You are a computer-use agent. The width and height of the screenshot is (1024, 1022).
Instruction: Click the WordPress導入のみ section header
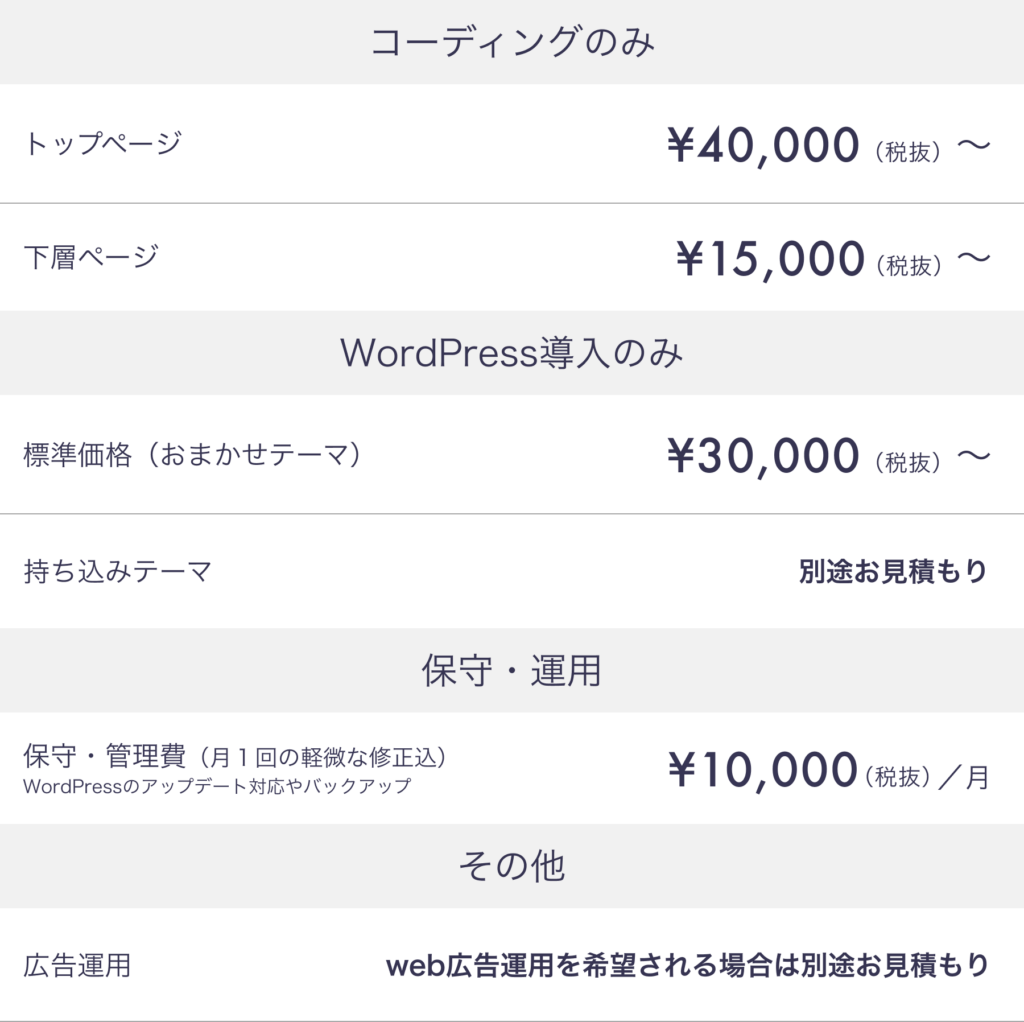[512, 353]
